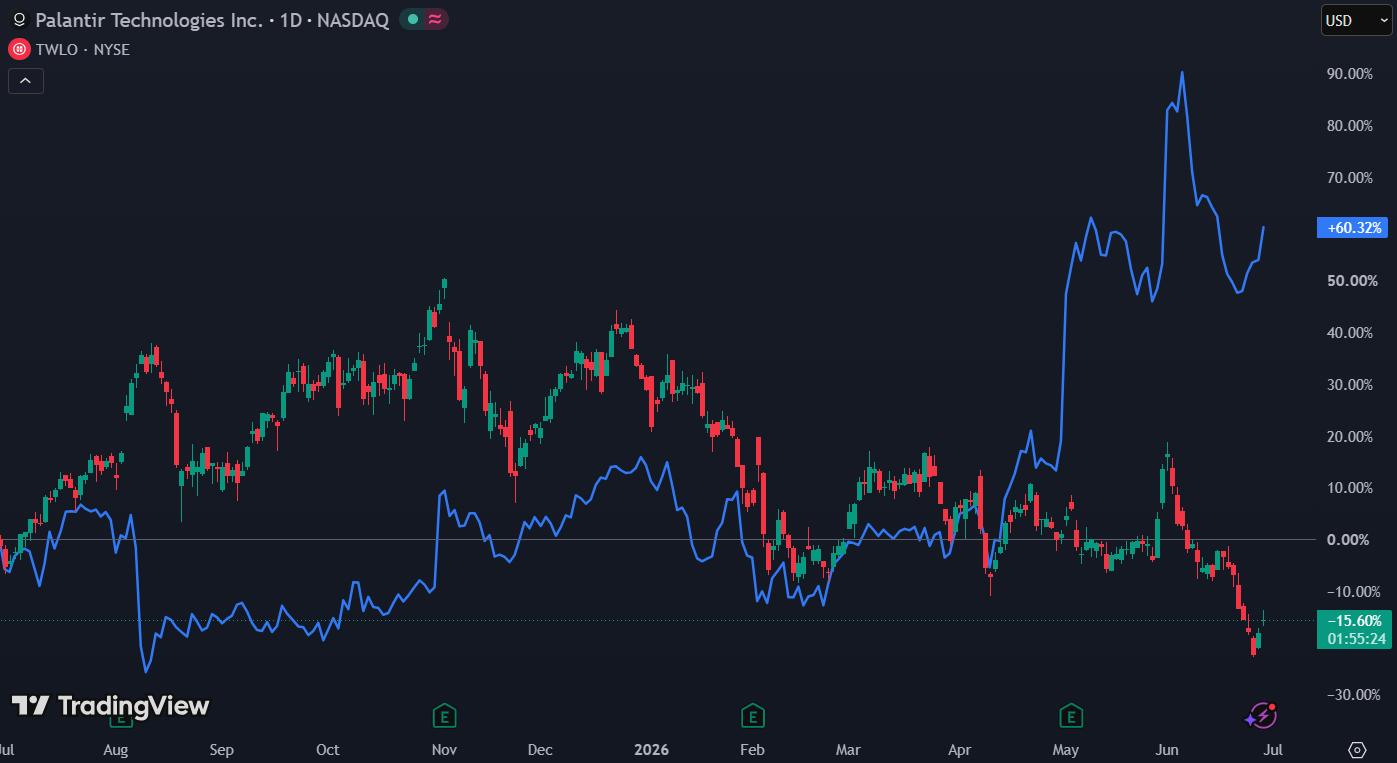
Task: Click the purple lightning event icon near Jul
Action: (x=1261, y=716)
